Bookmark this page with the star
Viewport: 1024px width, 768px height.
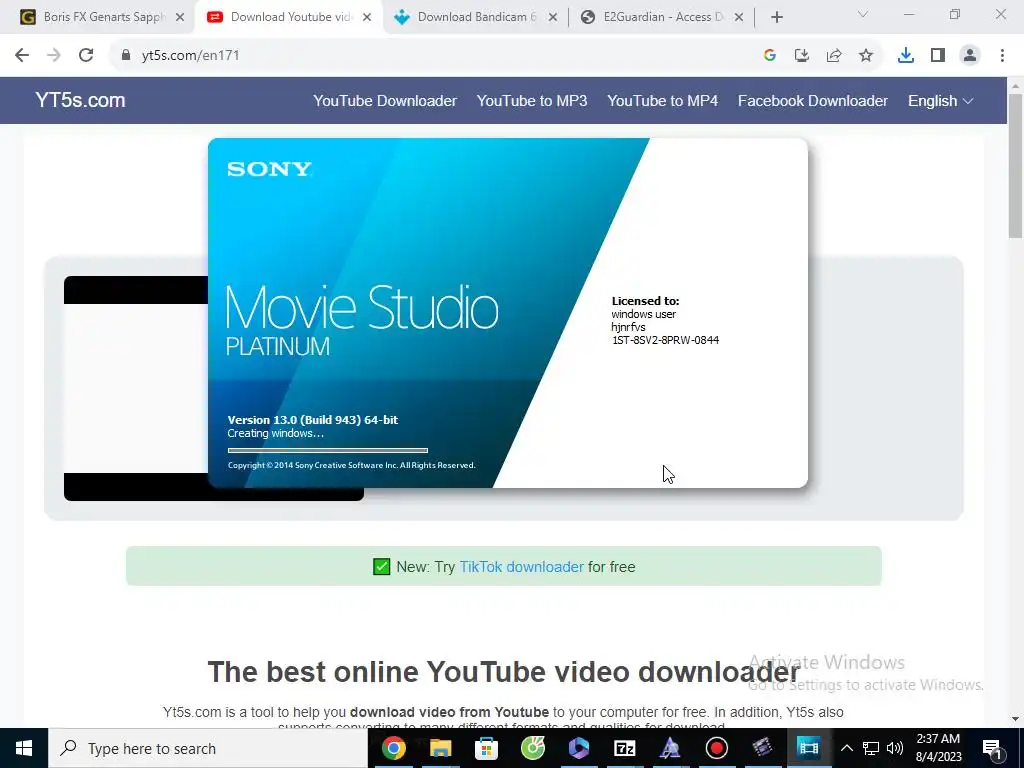(x=866, y=56)
